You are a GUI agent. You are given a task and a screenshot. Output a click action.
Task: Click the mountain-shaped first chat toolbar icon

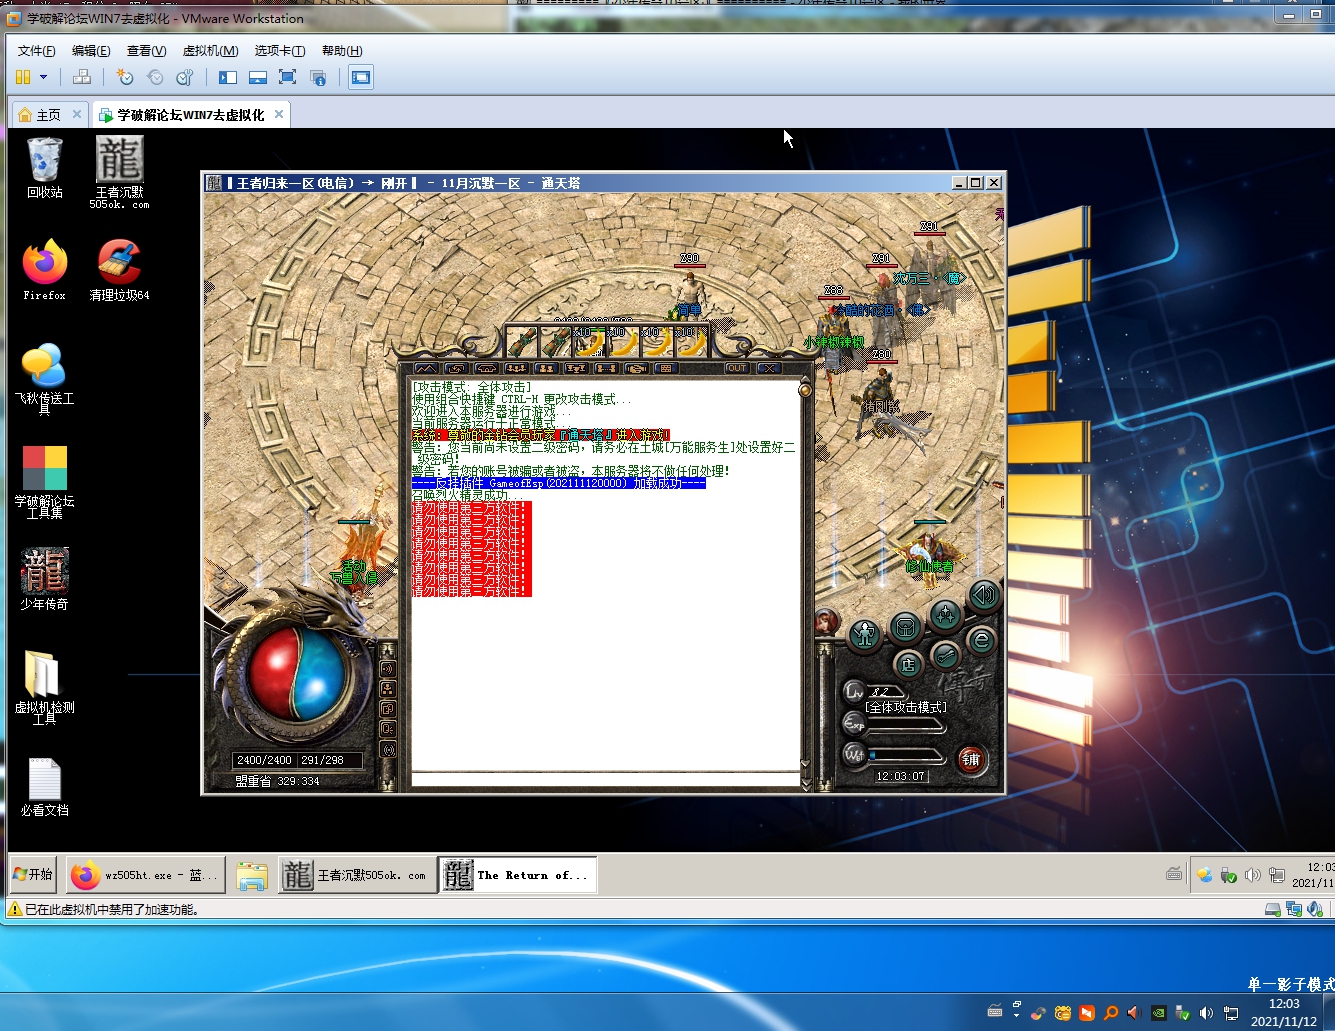[426, 368]
